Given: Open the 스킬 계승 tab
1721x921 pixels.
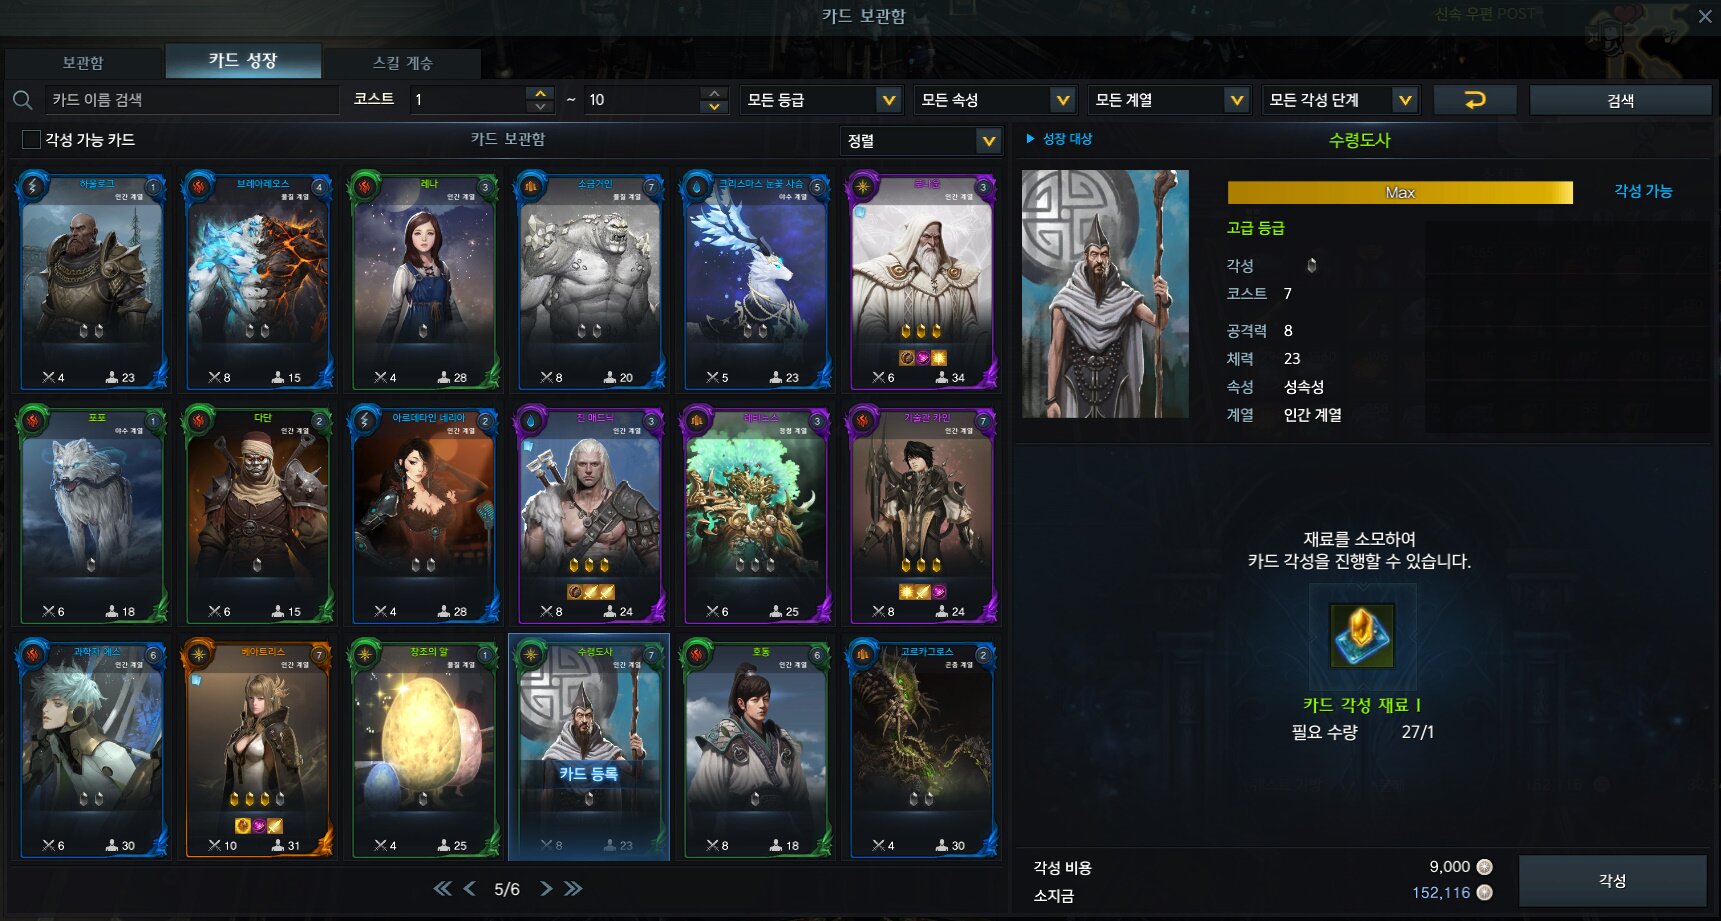Looking at the screenshot, I should point(402,62).
